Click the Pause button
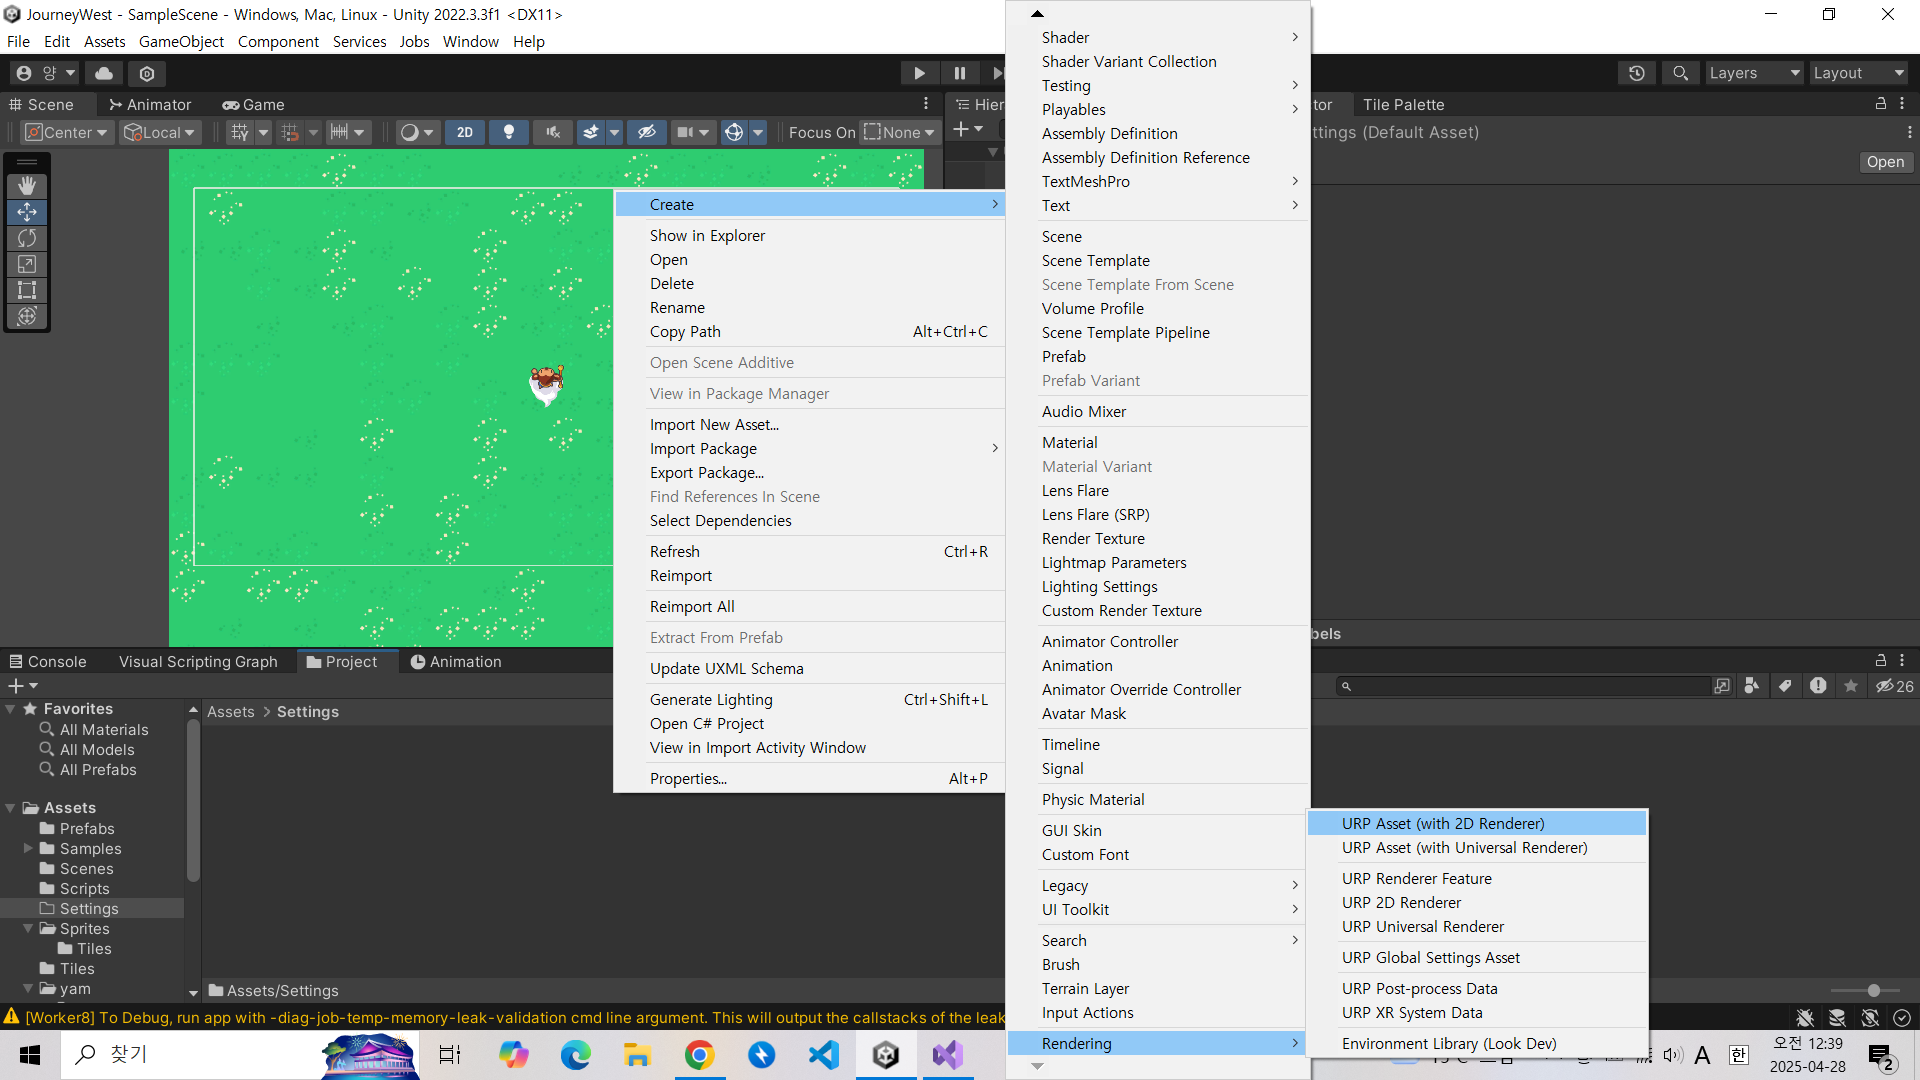The image size is (1920, 1080). pyautogui.click(x=959, y=73)
